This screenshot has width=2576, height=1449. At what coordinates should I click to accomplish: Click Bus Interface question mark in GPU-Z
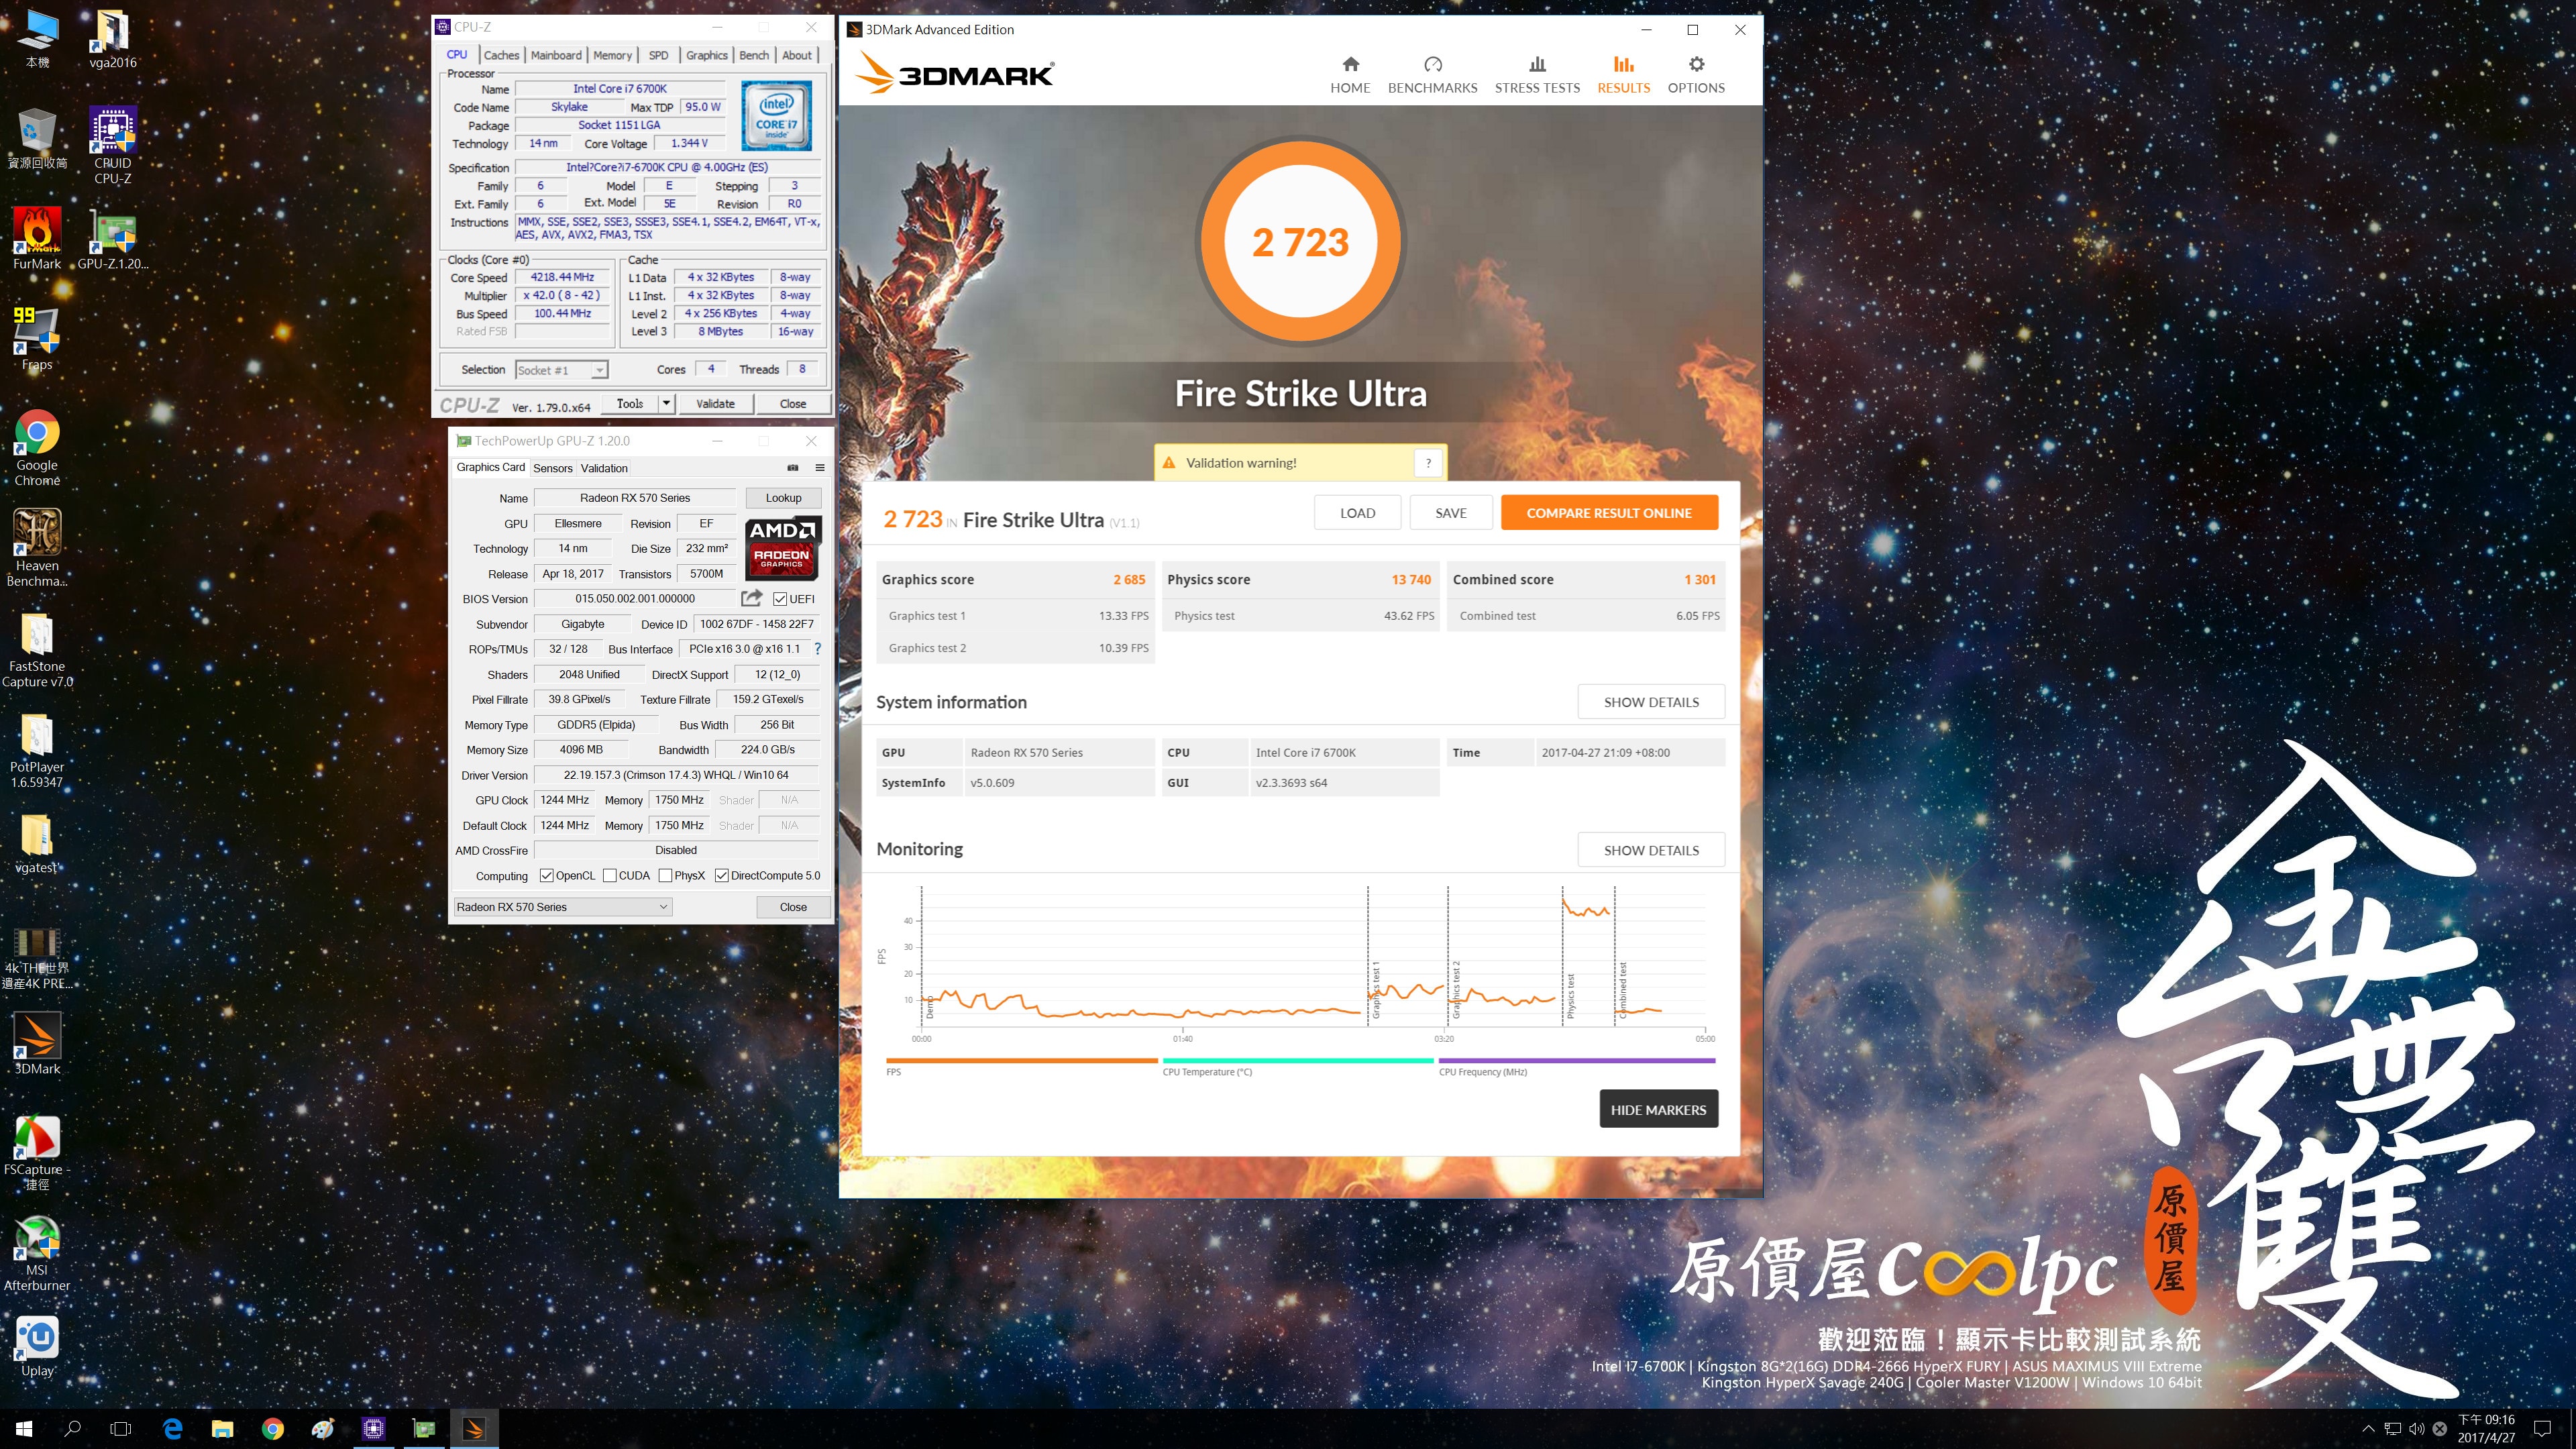(x=817, y=649)
